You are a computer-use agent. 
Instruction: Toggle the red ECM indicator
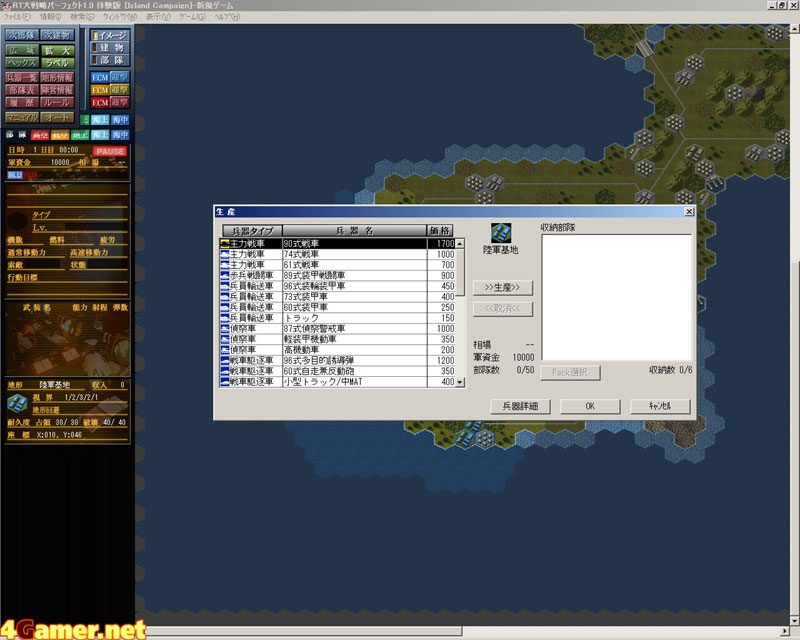tap(100, 103)
